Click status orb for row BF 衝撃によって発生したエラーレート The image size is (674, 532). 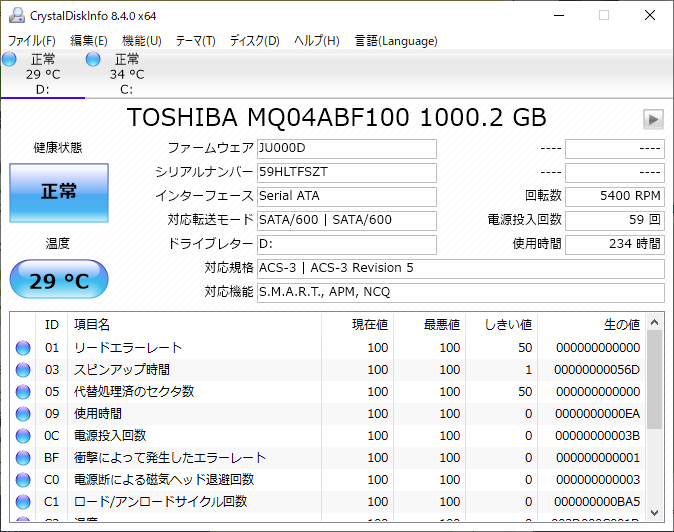click(x=23, y=458)
